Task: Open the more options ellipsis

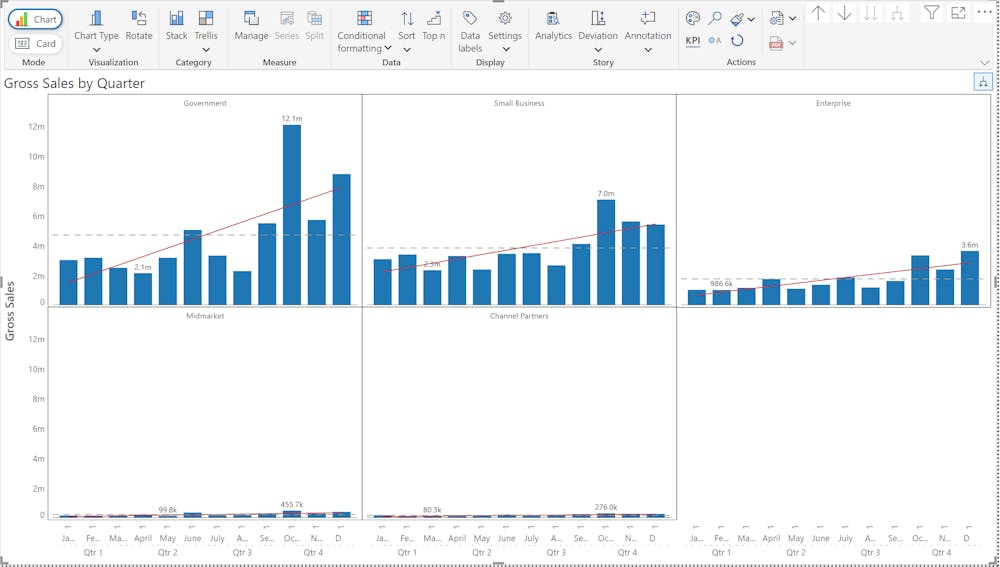Action: click(984, 12)
